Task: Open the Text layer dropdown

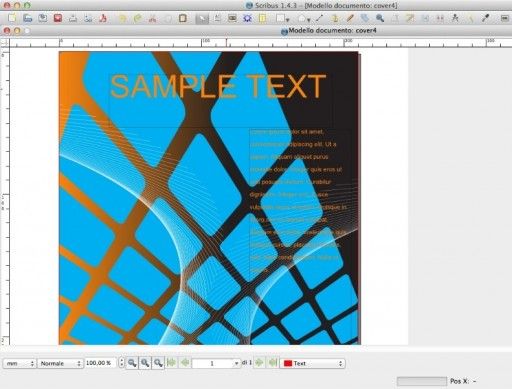Action: pos(312,363)
